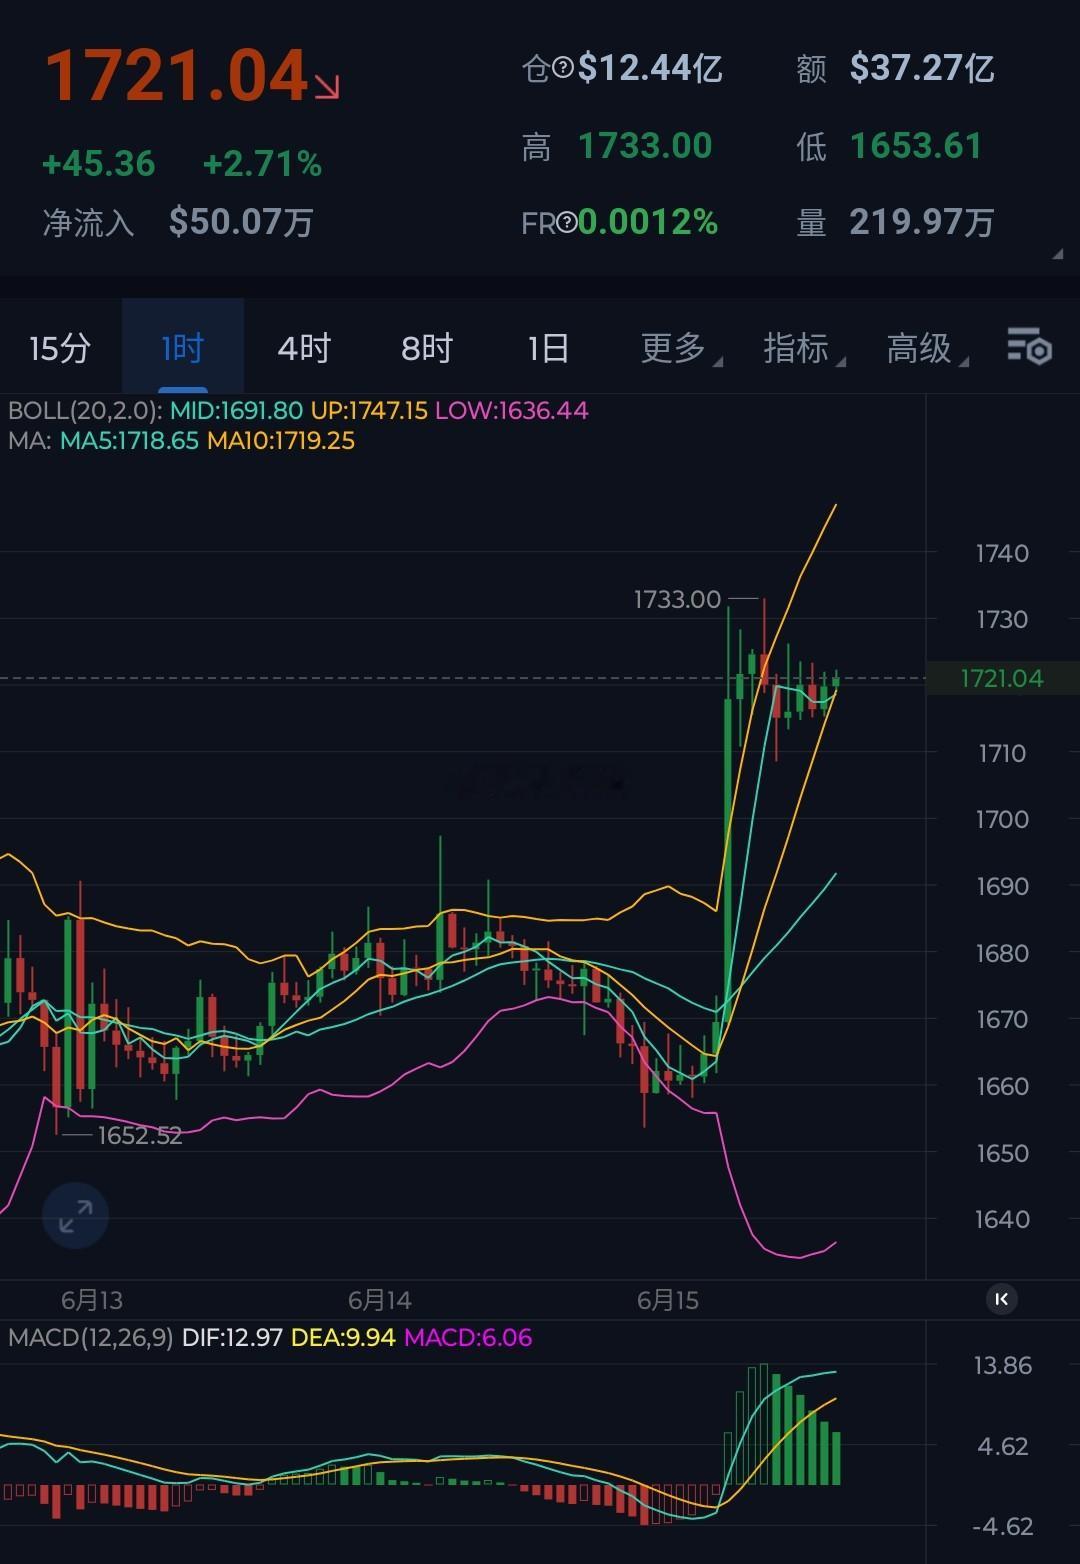Screen dimensions: 1080x1564
Task: Tap the MA10:1719.25 label
Action: 281,441
